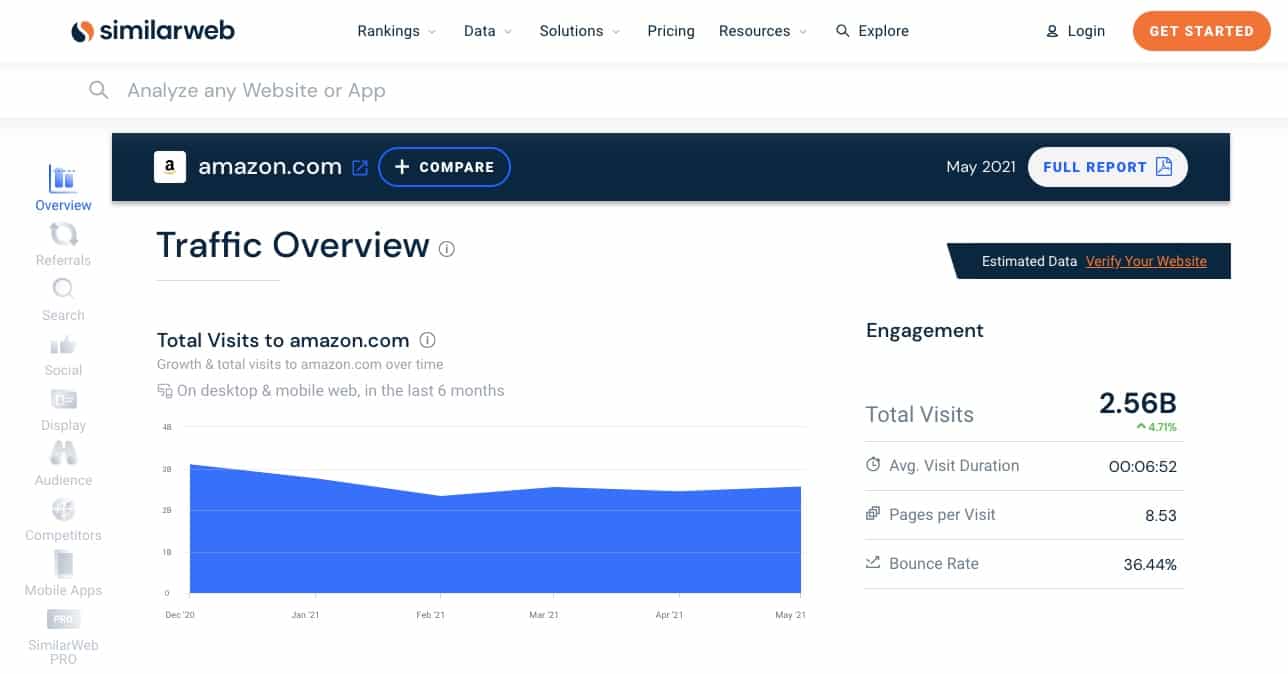The width and height of the screenshot is (1288, 674).
Task: Click the 00:06:52 visit duration value
Action: [1143, 466]
